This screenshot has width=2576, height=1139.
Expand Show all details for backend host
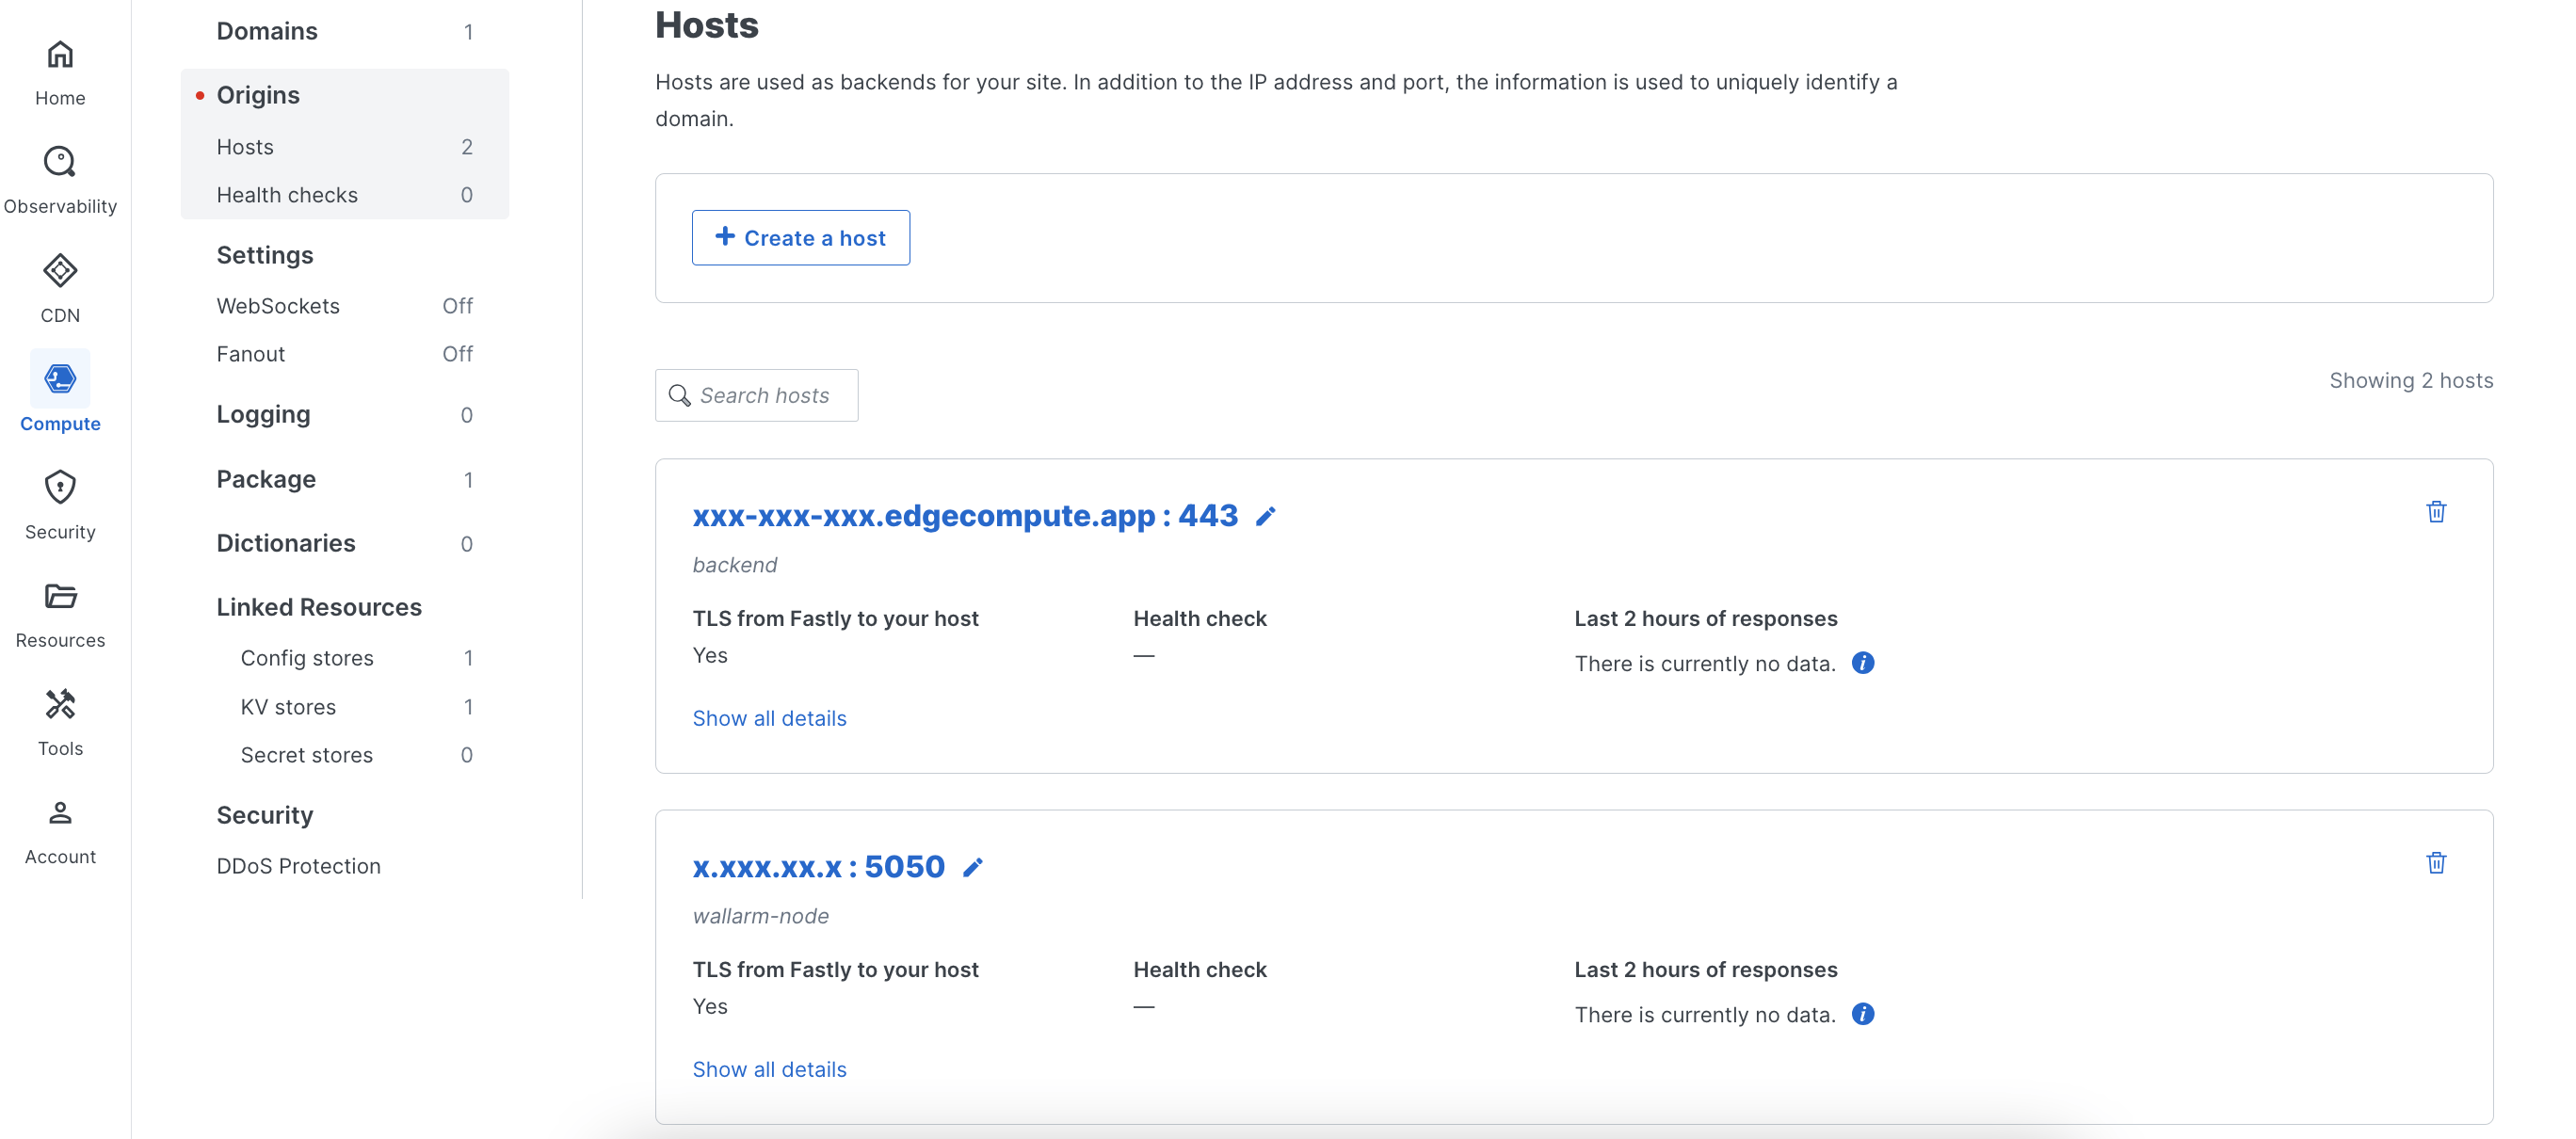click(769, 718)
